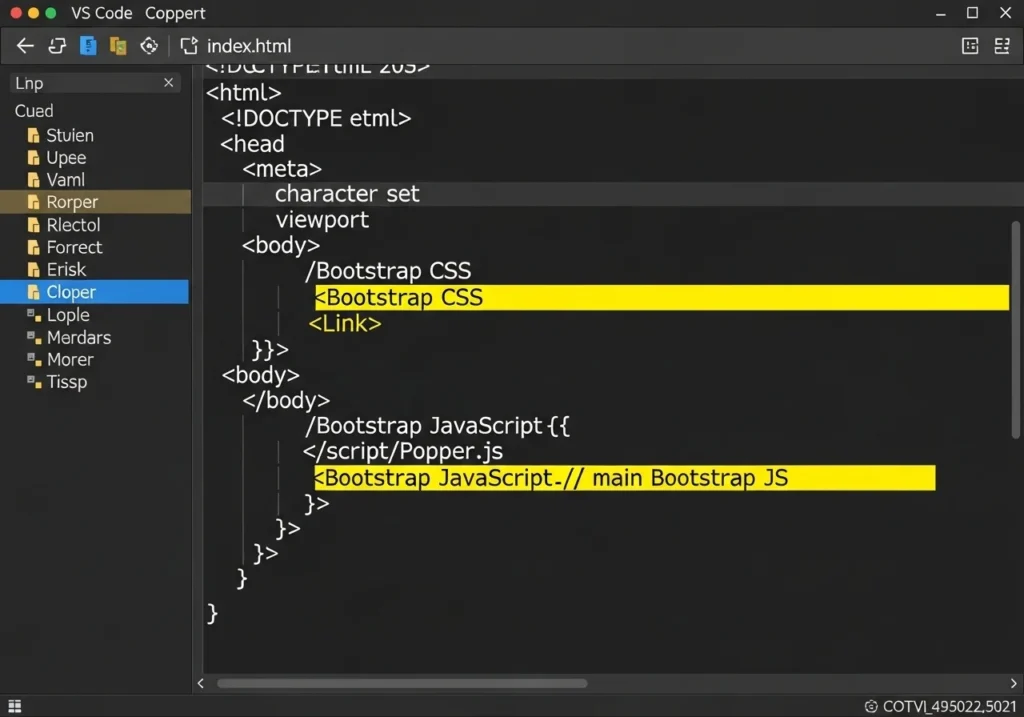This screenshot has width=1024, height=717.
Task: Click the horizontal scrollbar's right arrow
Action: tap(1003, 684)
